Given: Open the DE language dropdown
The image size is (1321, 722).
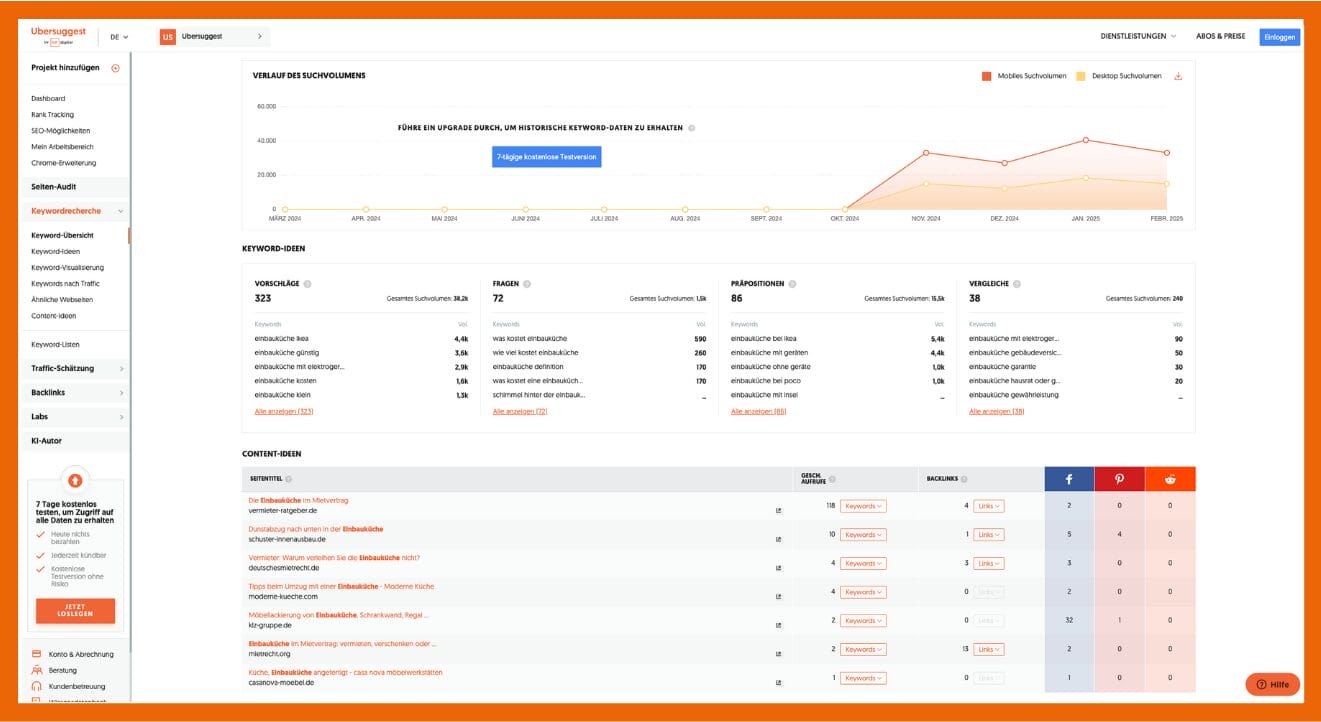Looking at the screenshot, I should pyautogui.click(x=119, y=37).
